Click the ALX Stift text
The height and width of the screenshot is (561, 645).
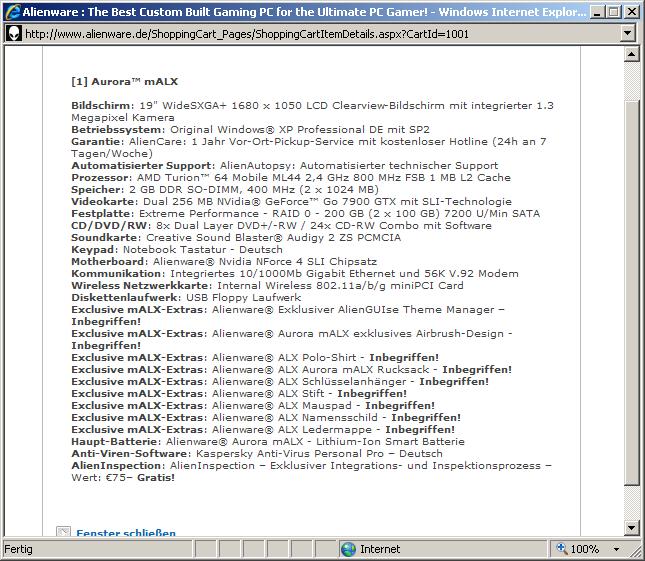pyautogui.click(x=301, y=393)
